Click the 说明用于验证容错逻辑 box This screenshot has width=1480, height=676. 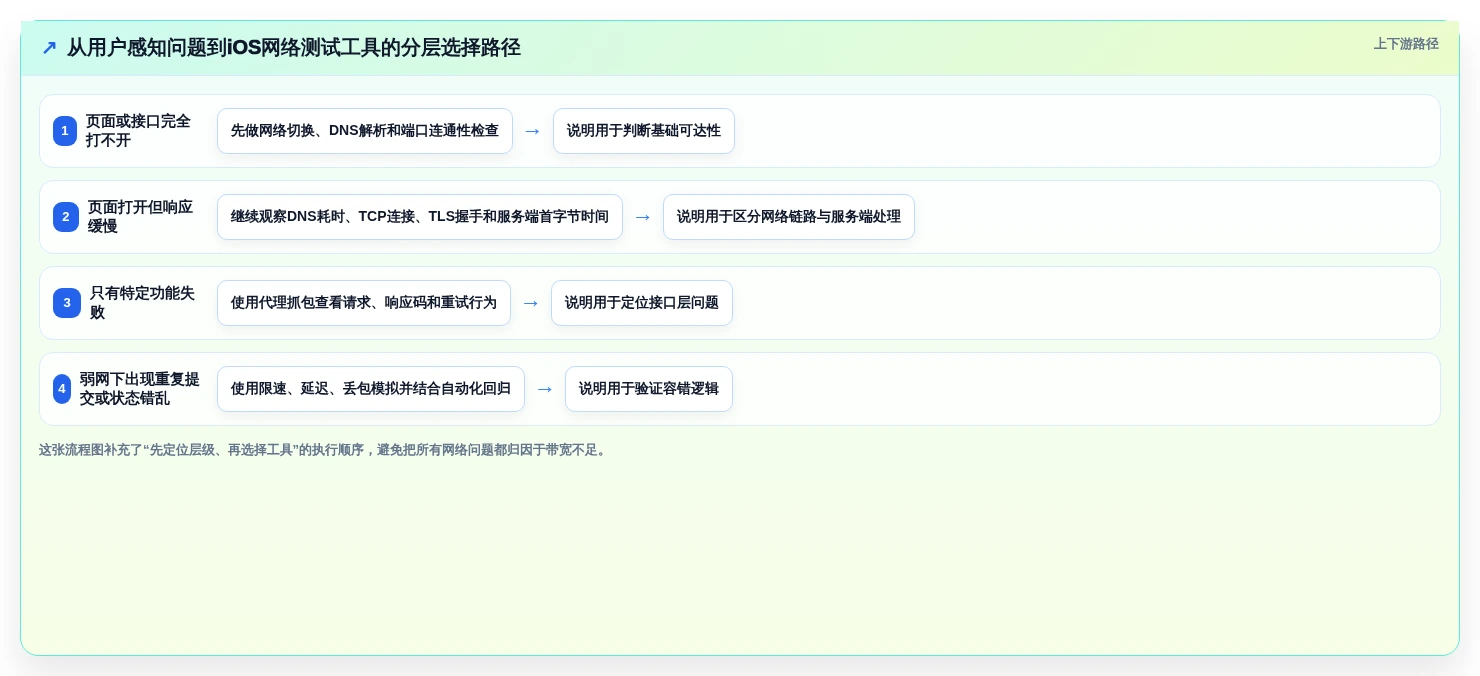point(649,389)
